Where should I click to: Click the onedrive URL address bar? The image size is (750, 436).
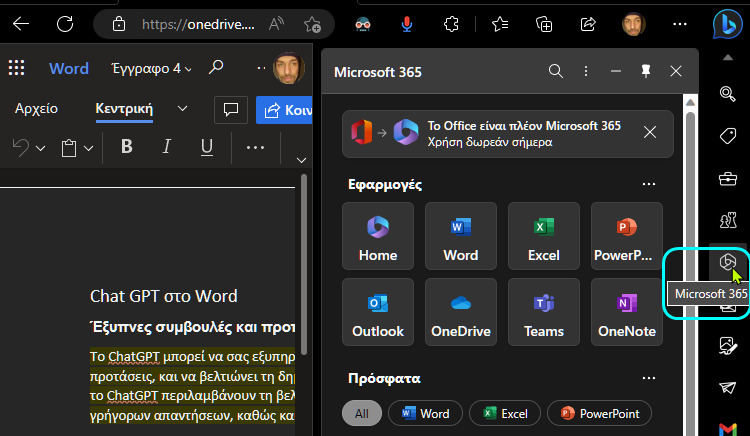[x=198, y=24]
